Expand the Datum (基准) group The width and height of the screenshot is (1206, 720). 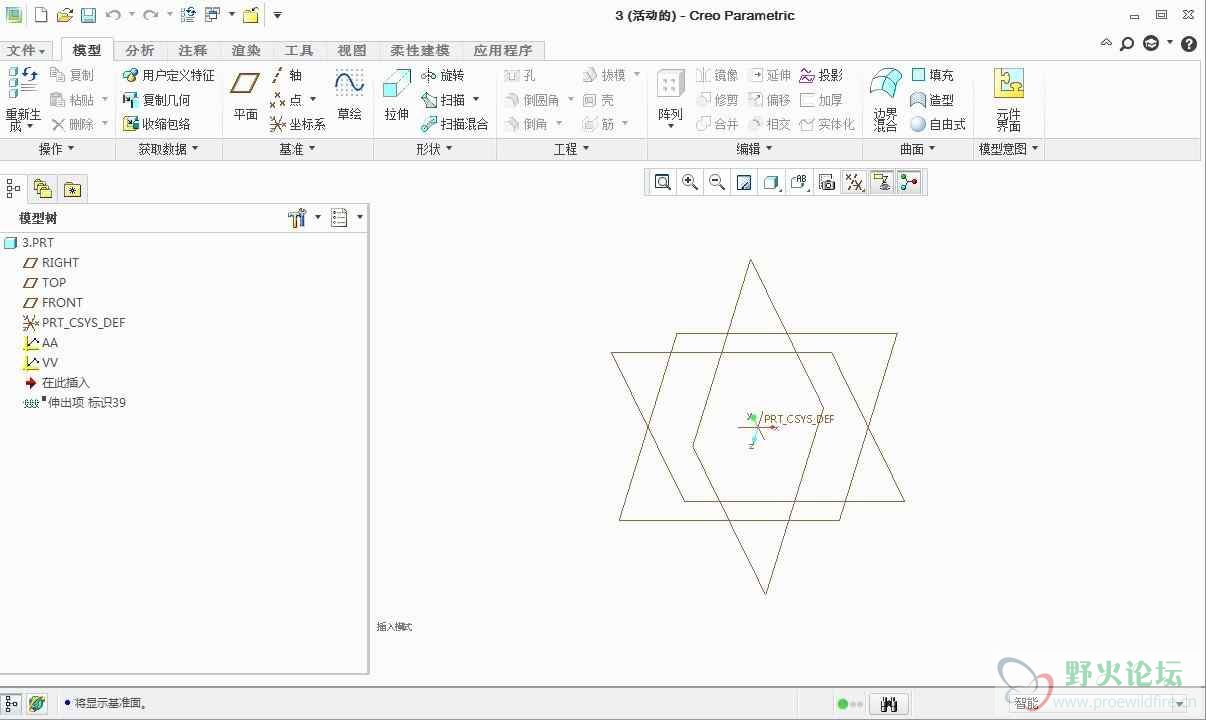point(297,149)
